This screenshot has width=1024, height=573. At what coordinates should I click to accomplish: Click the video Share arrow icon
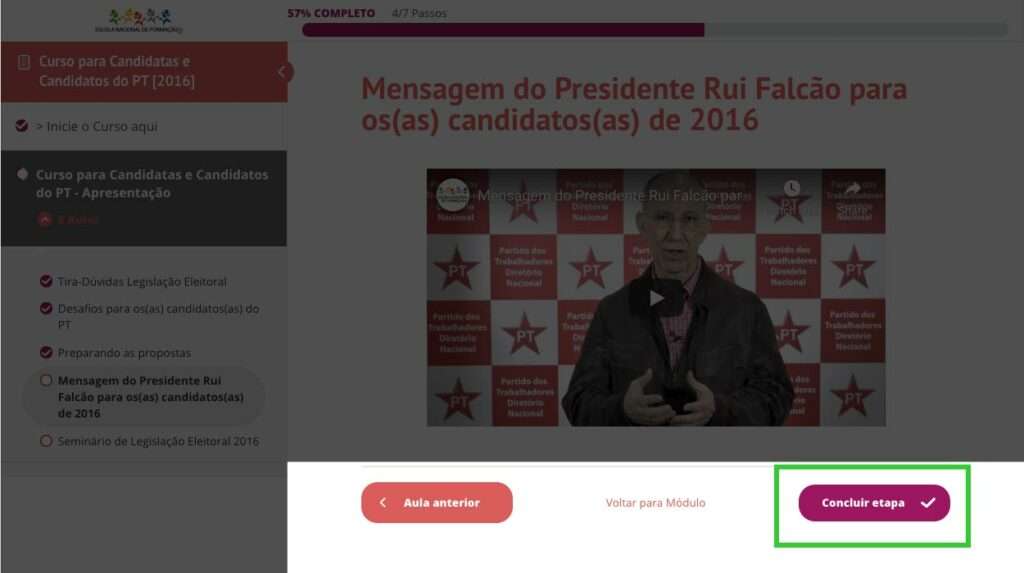(x=852, y=189)
